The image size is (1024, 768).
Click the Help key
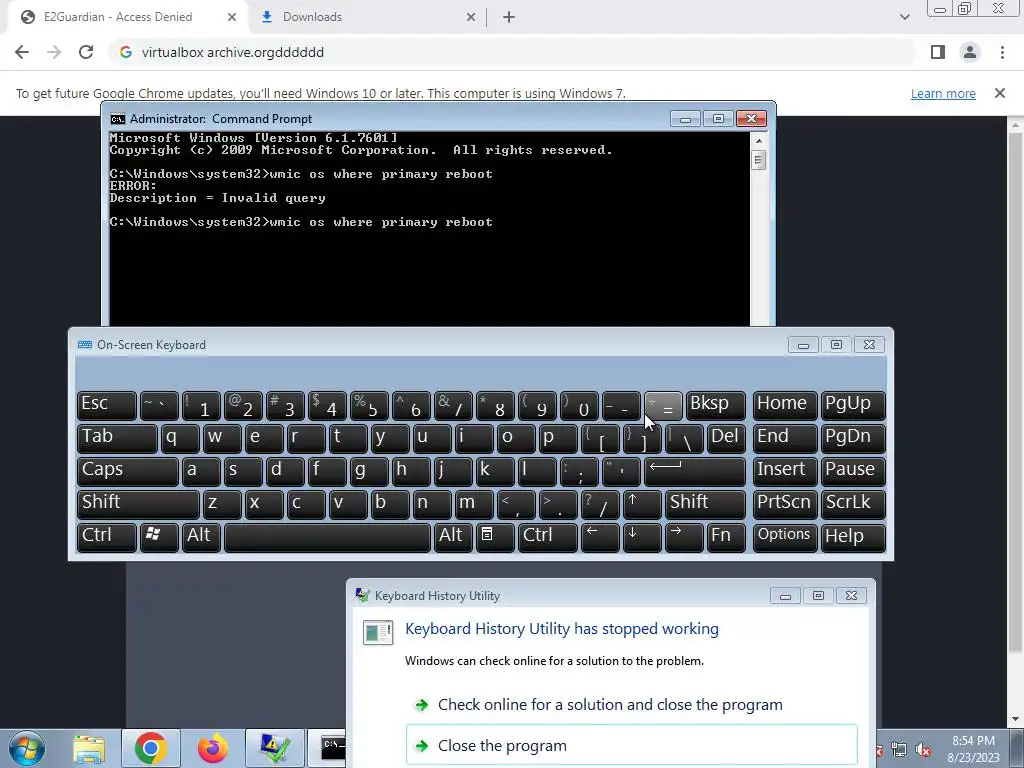coord(853,537)
